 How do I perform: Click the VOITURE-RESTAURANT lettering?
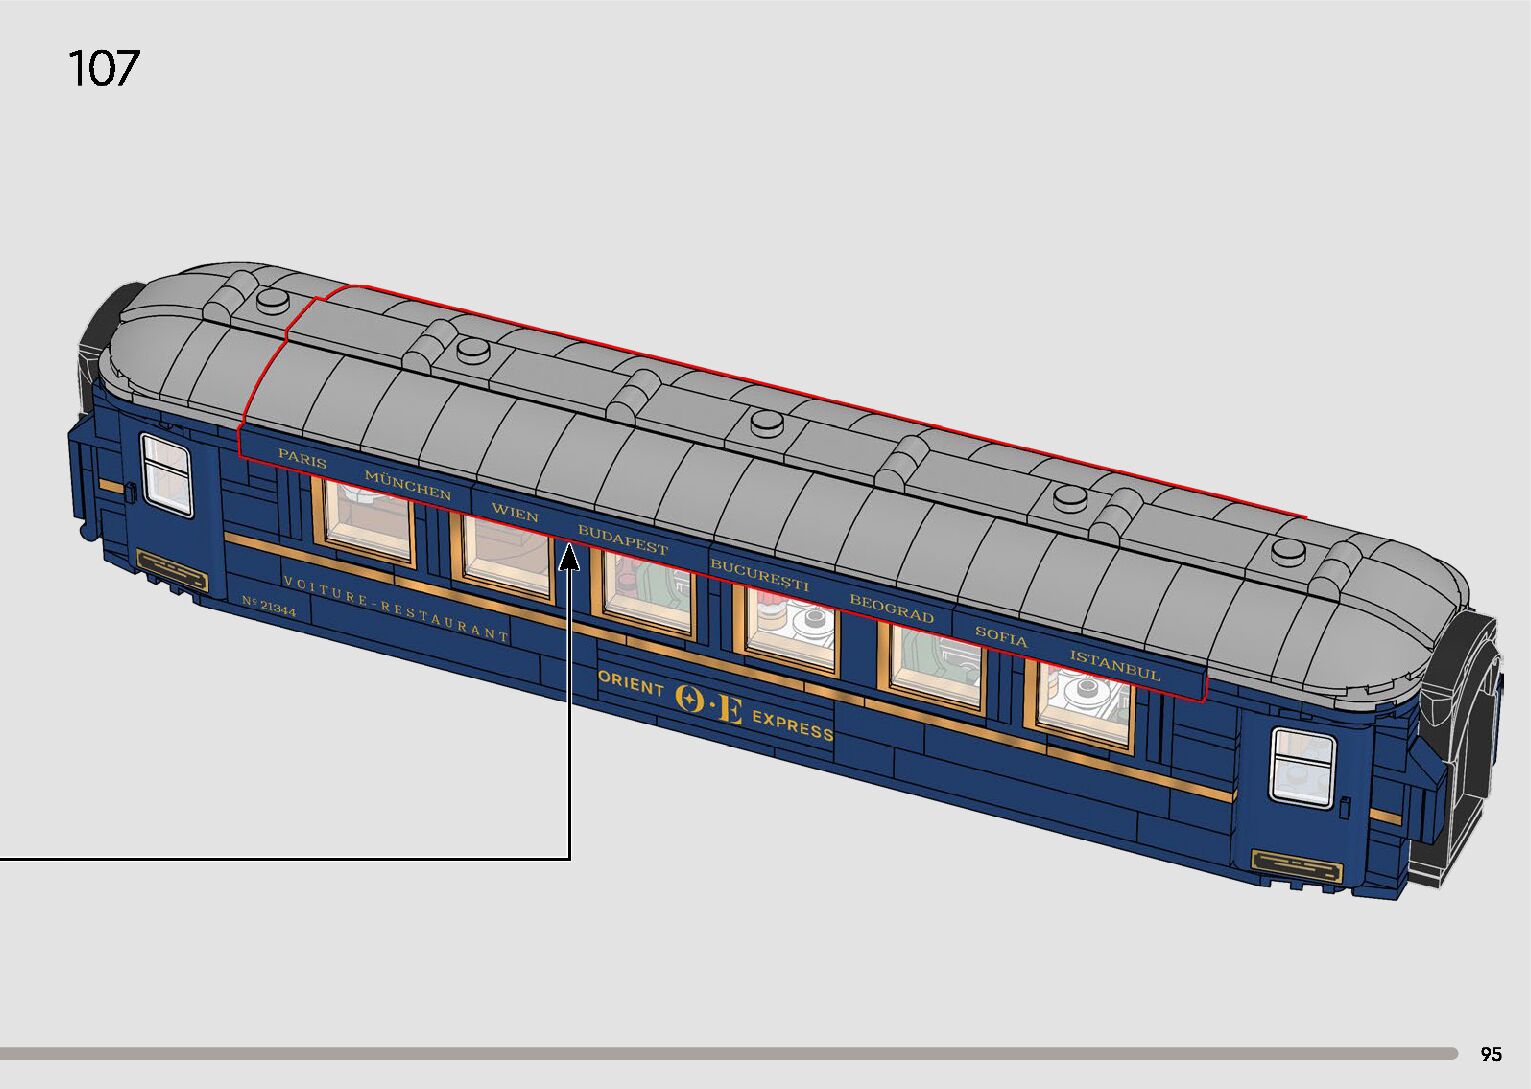tap(396, 608)
